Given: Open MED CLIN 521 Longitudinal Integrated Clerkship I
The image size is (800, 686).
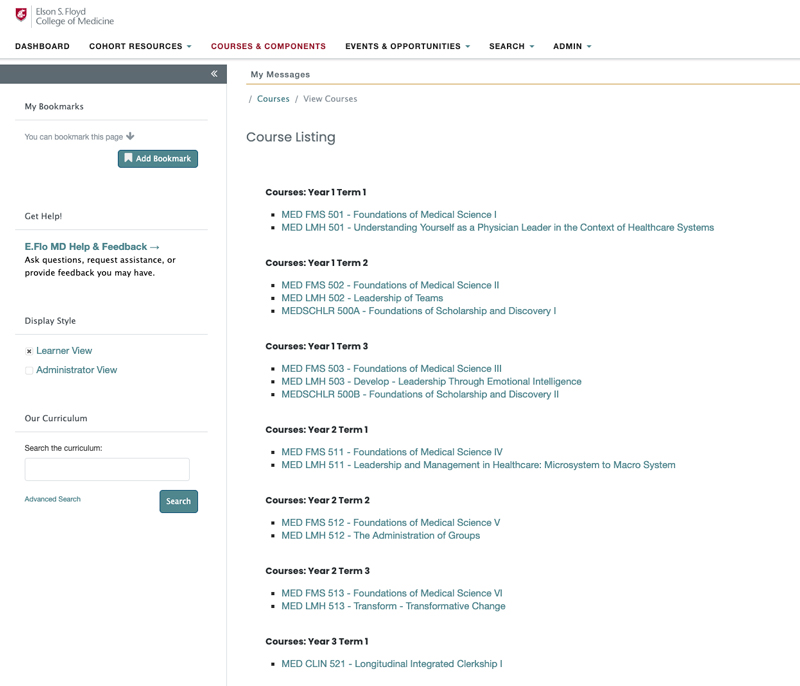Looking at the screenshot, I should (392, 664).
